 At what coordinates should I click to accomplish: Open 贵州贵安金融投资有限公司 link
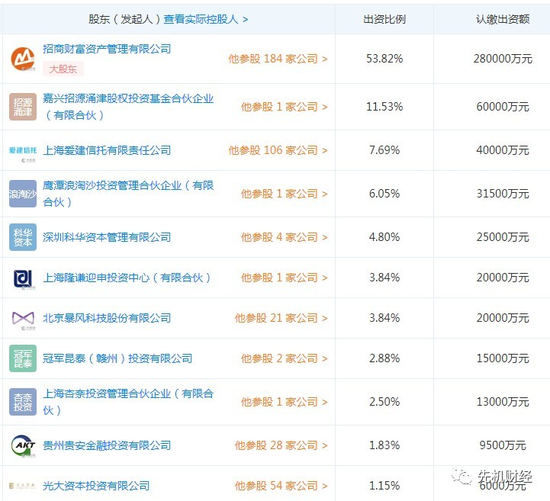click(107, 446)
